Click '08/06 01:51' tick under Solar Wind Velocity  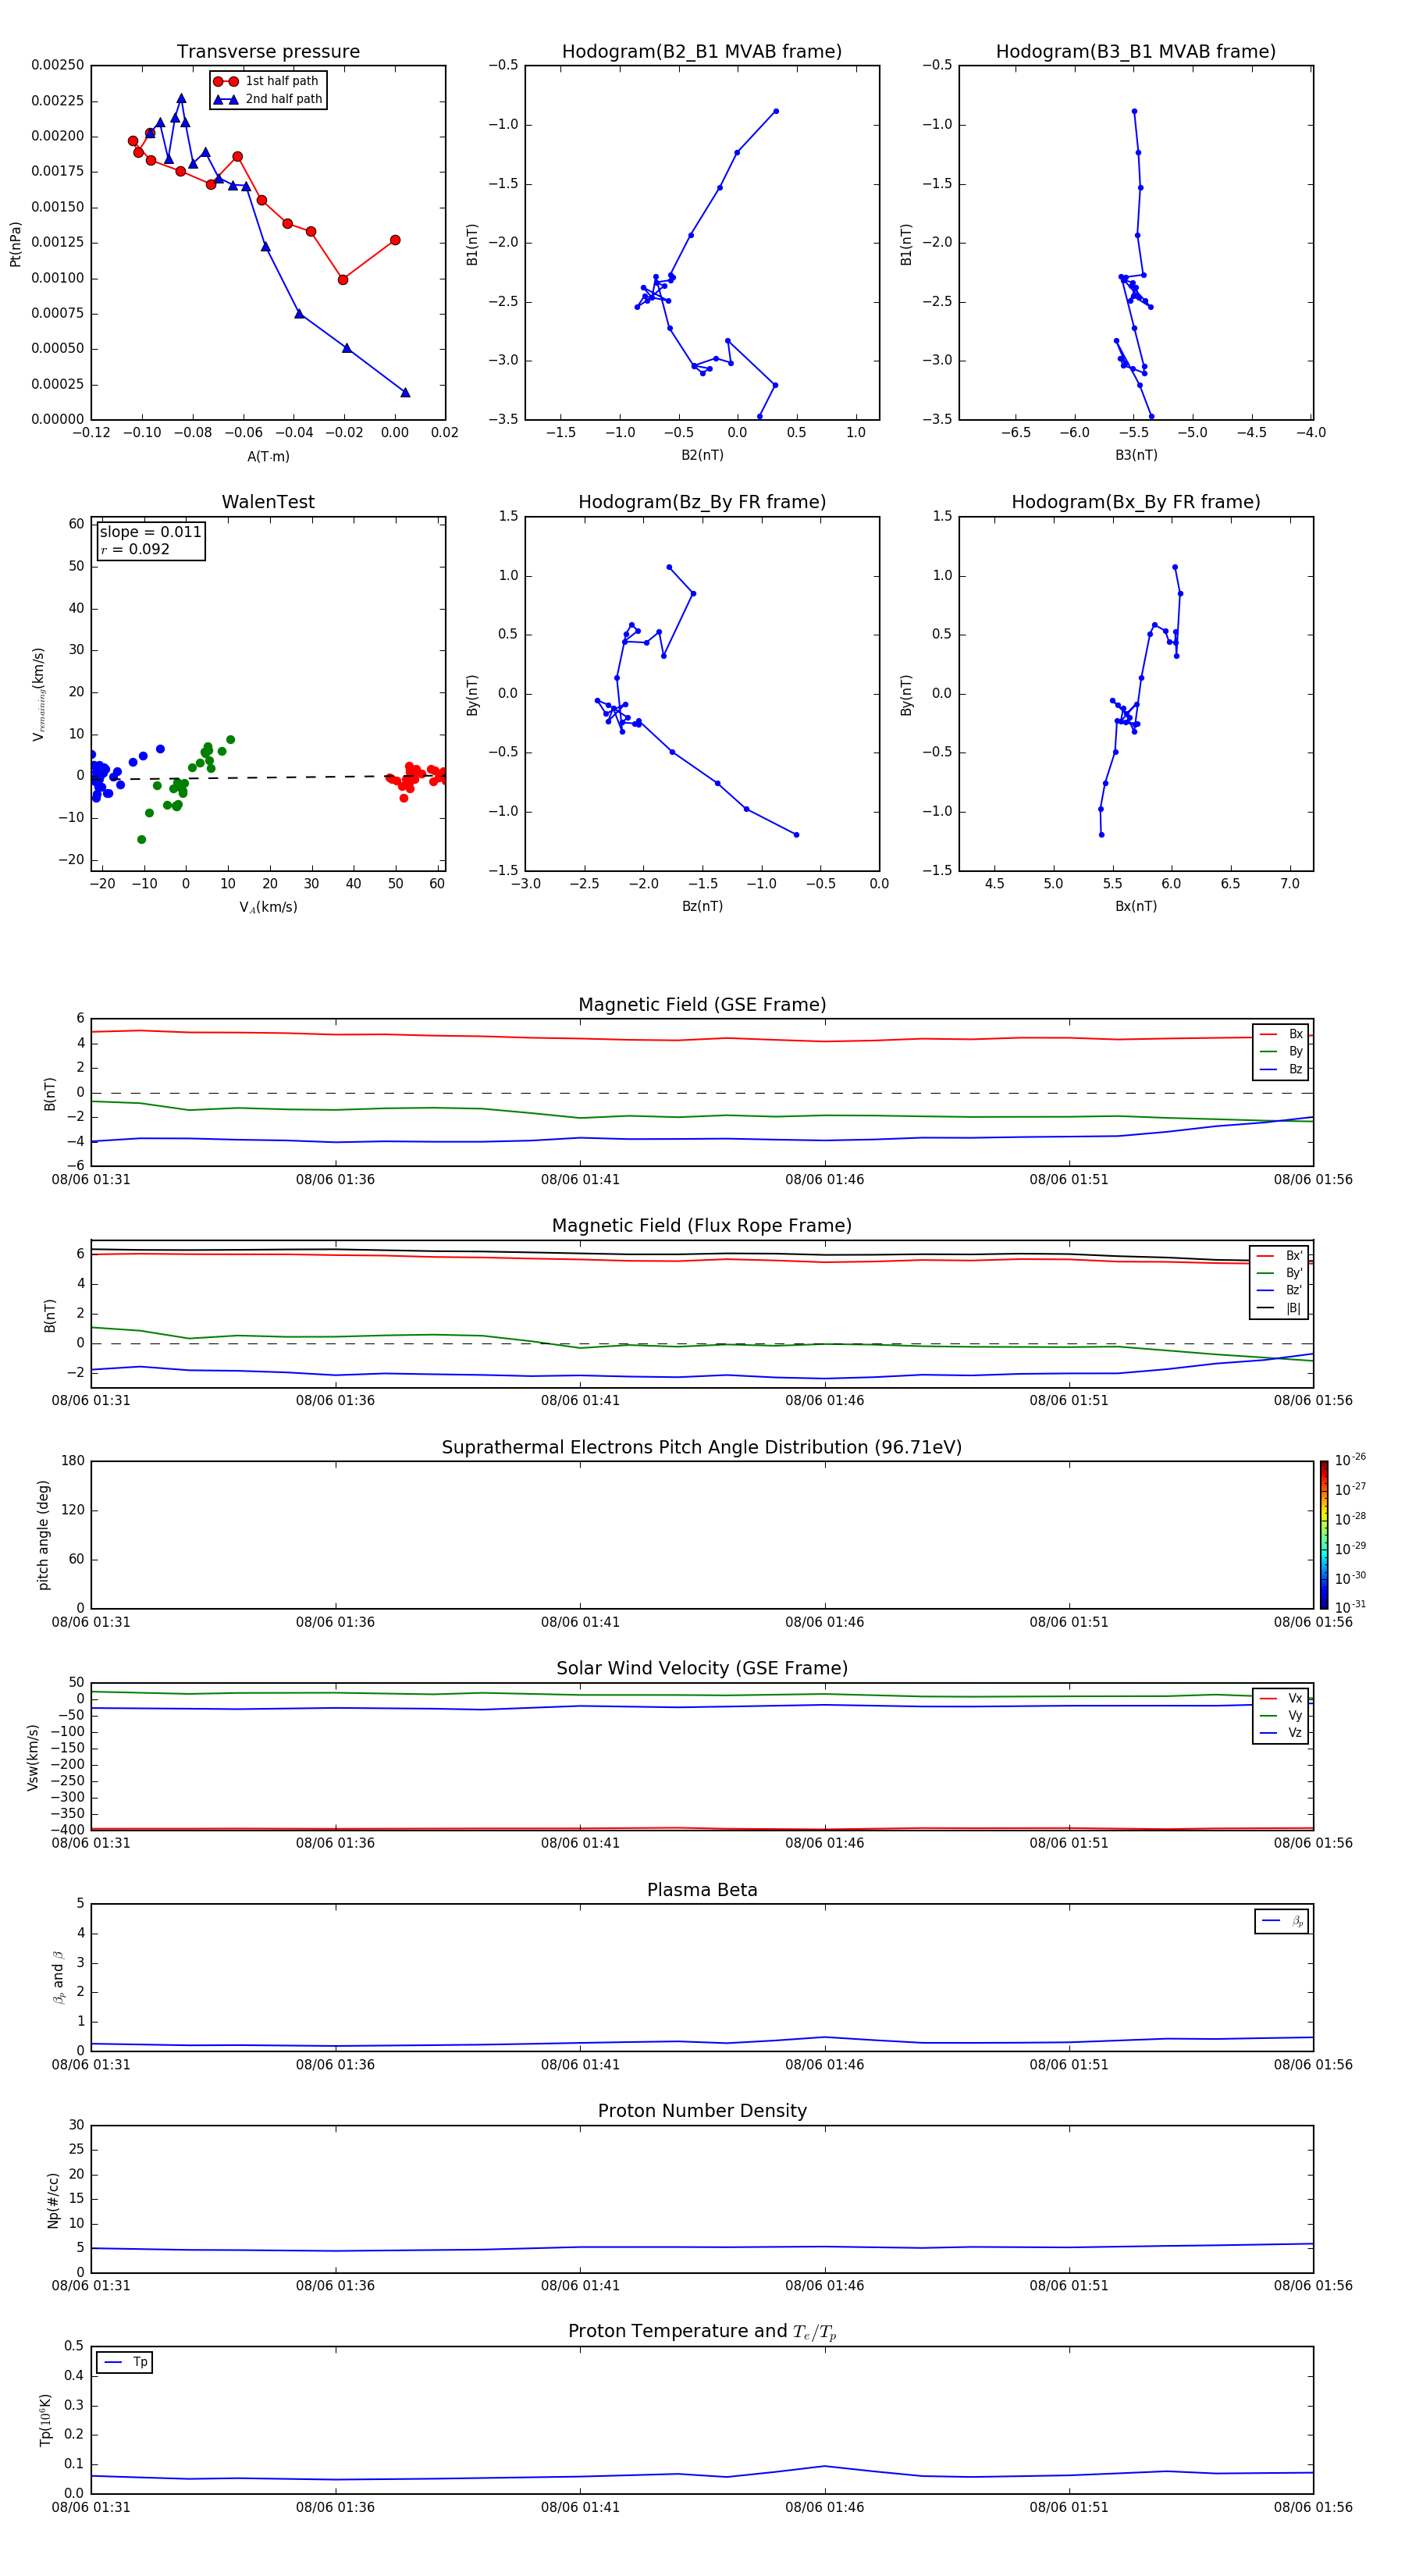click(1069, 1843)
